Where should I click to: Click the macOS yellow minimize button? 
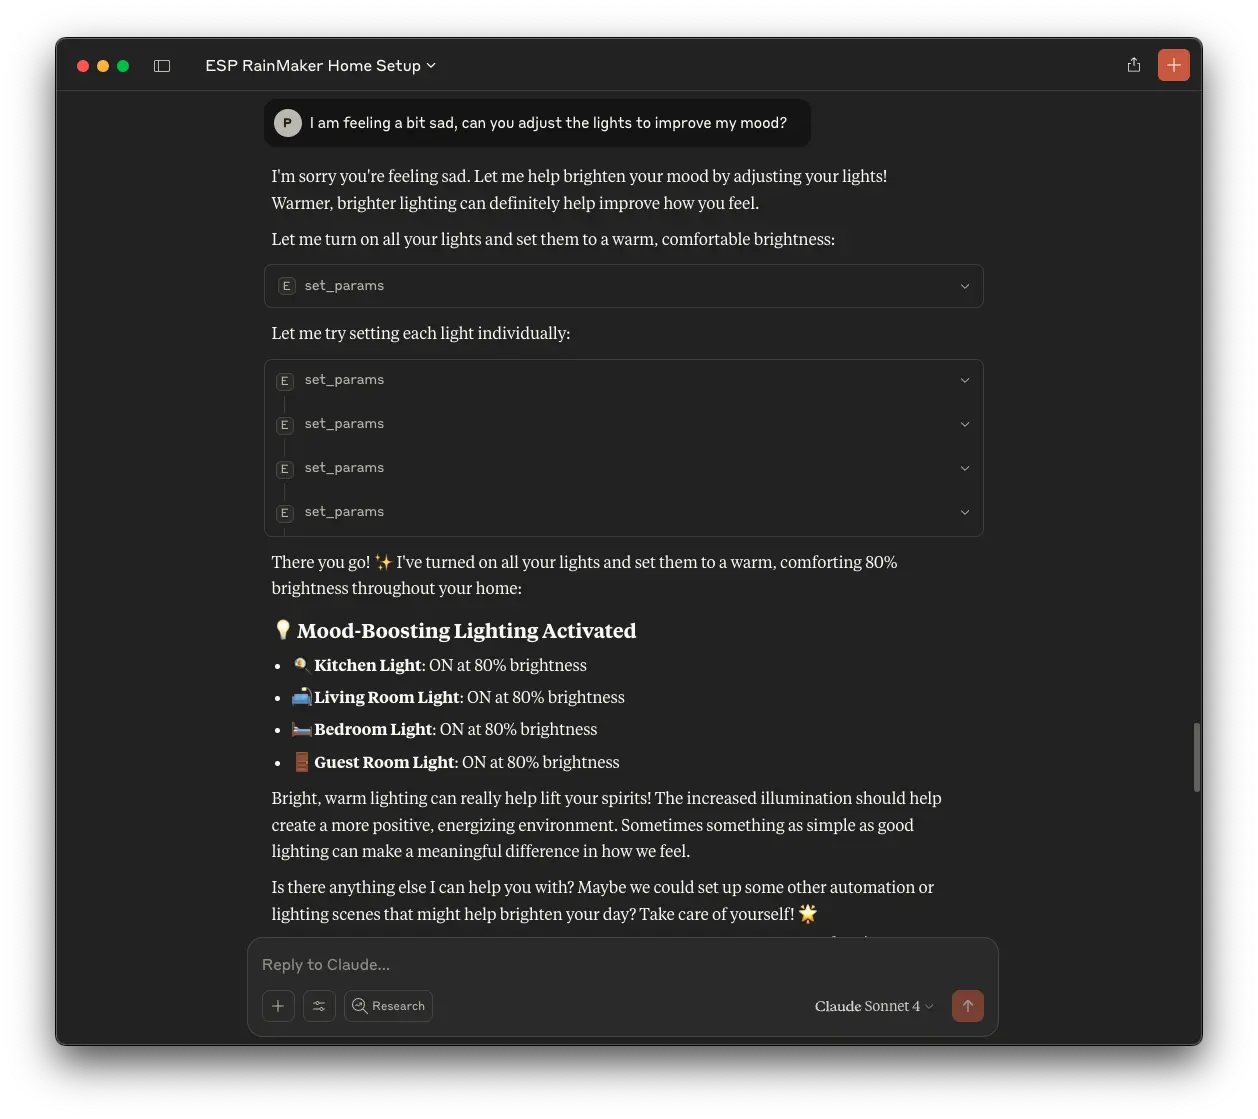click(x=103, y=66)
